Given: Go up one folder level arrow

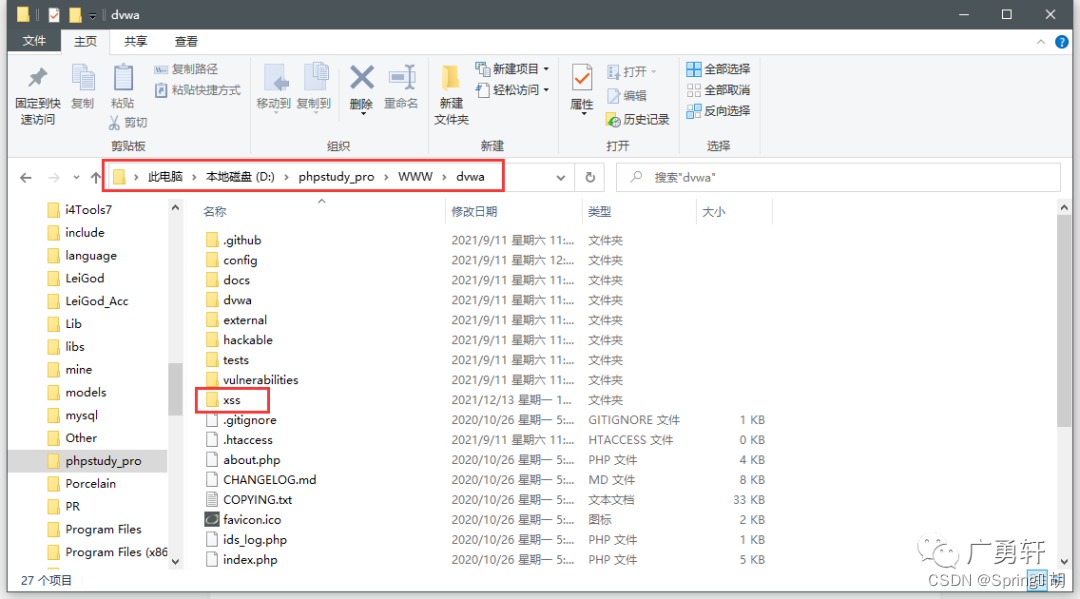Looking at the screenshot, I should [96, 178].
